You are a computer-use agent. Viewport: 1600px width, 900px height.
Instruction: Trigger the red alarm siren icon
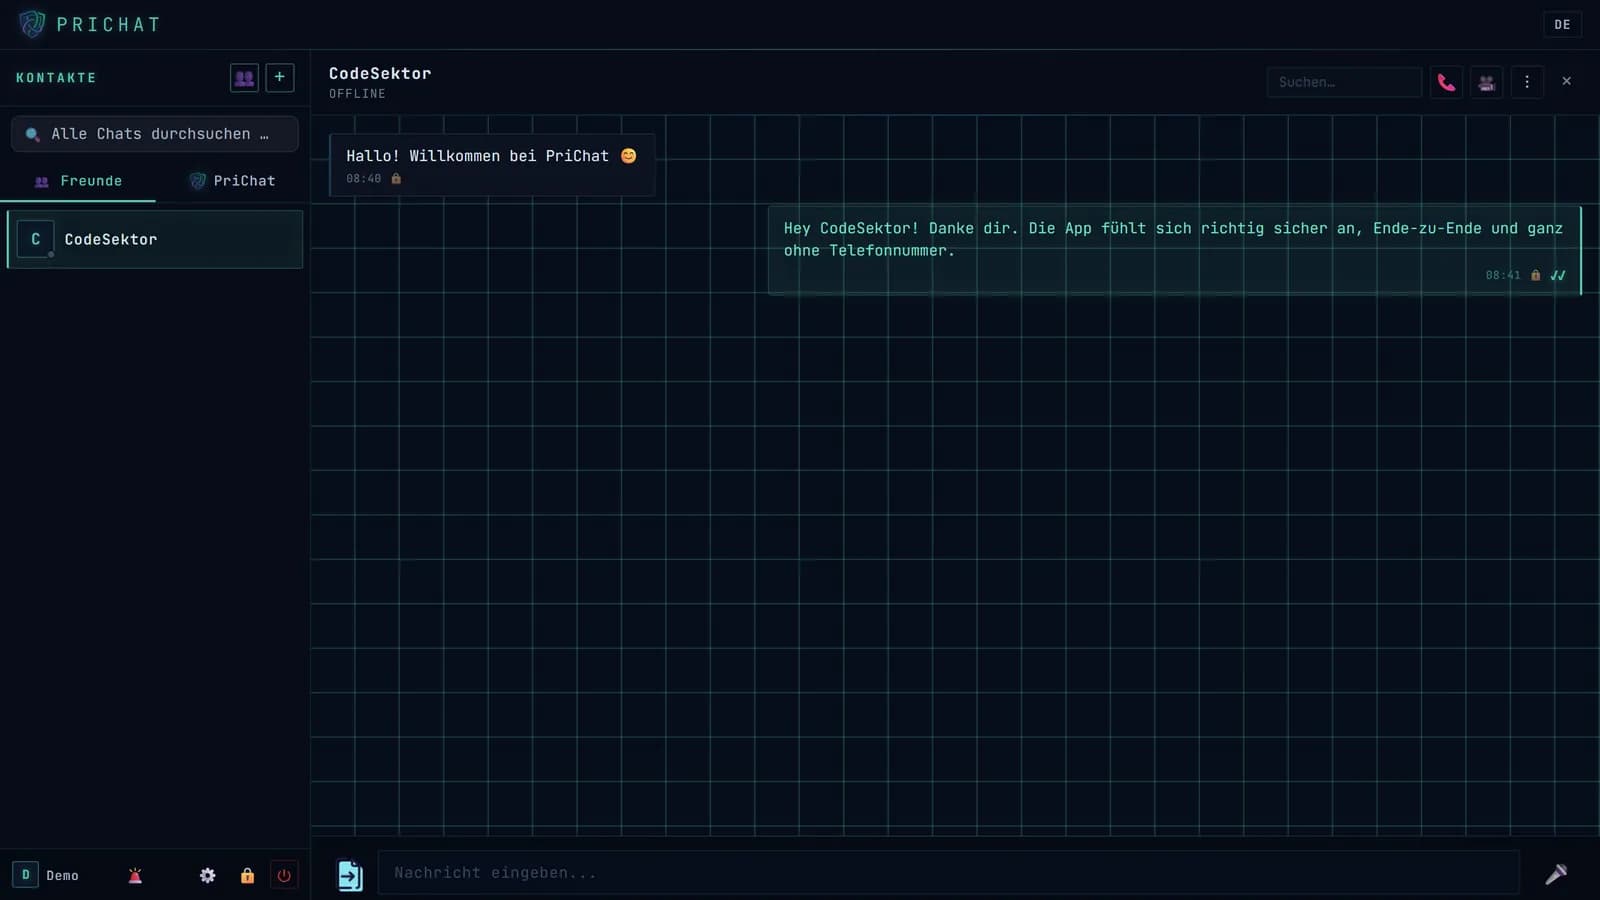coord(135,875)
